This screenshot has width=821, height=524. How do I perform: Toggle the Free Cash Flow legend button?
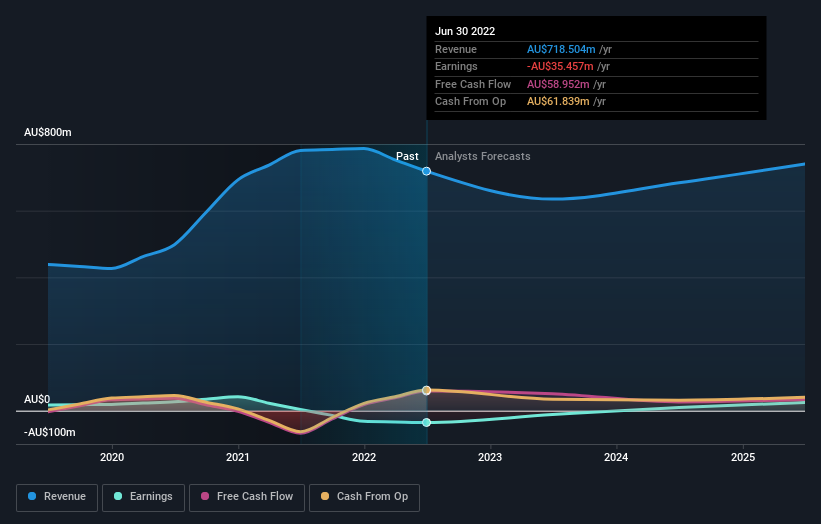tap(247, 497)
